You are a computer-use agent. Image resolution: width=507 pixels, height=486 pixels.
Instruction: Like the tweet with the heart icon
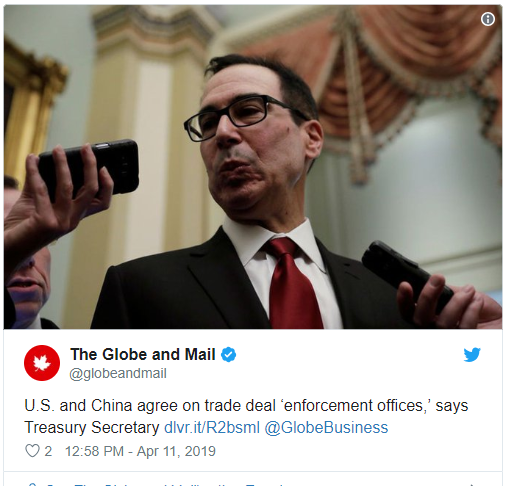pos(32,451)
